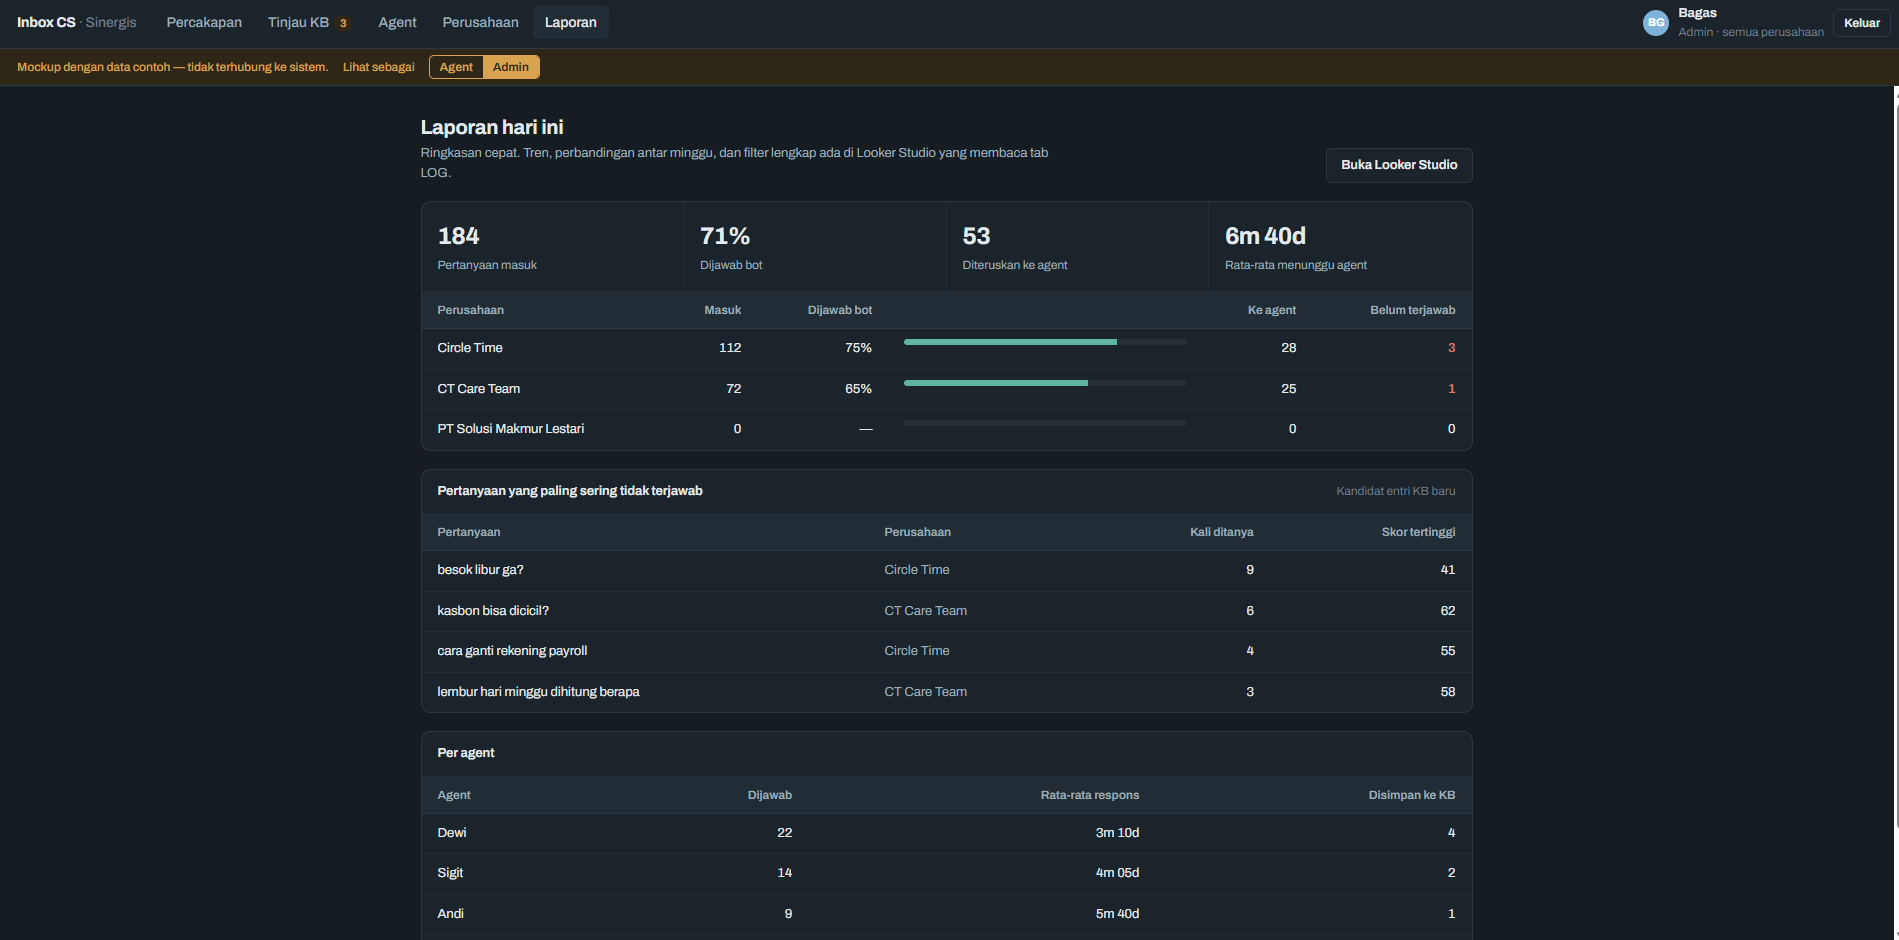1899x940 pixels.
Task: Click the Inbox CS logo text
Action: click(x=46, y=22)
